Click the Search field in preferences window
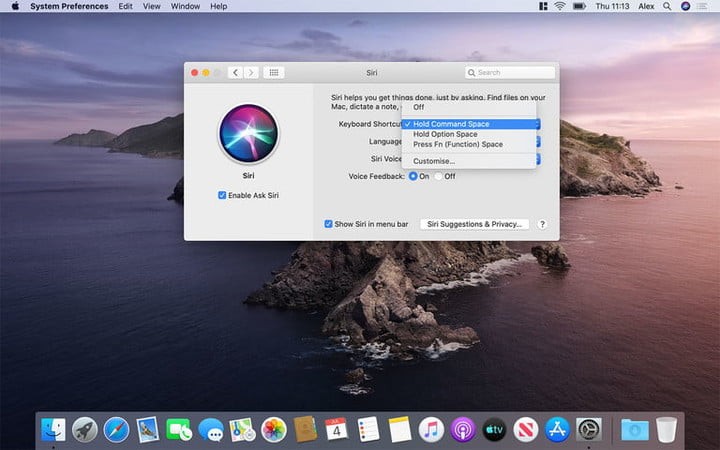 [x=510, y=73]
